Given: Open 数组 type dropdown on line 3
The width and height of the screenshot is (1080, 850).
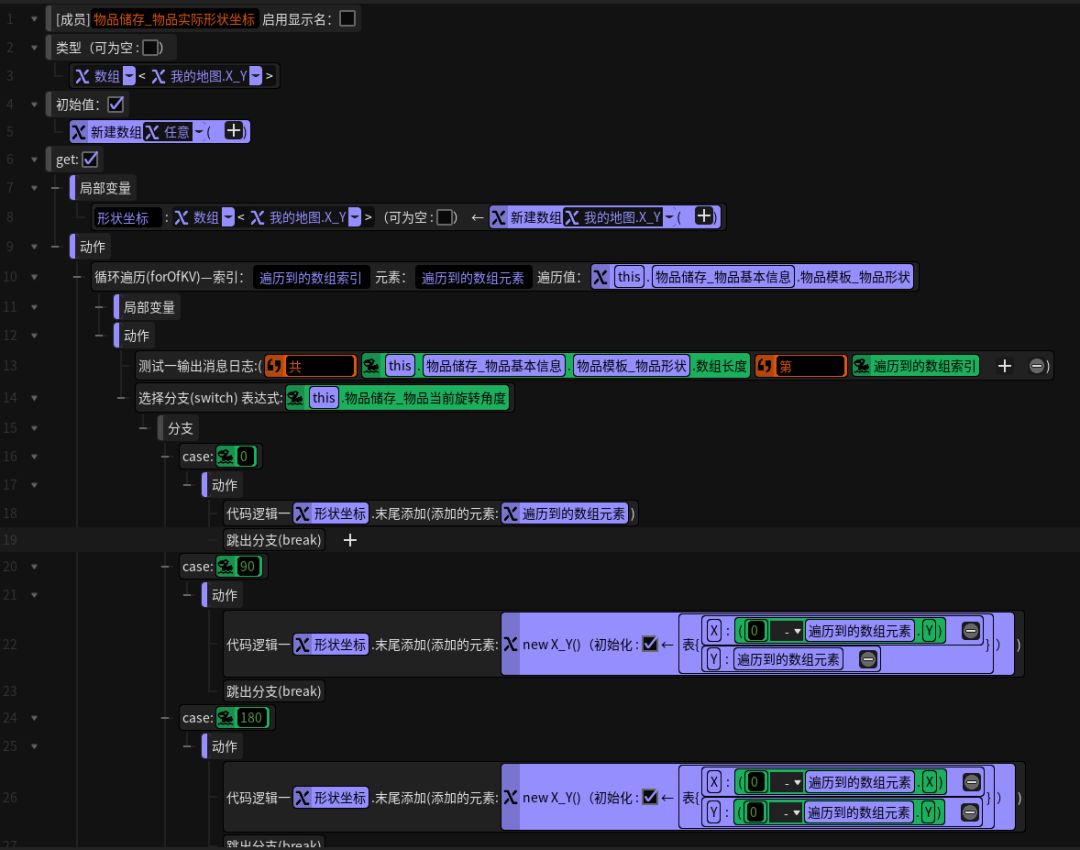Looking at the screenshot, I should (x=129, y=76).
